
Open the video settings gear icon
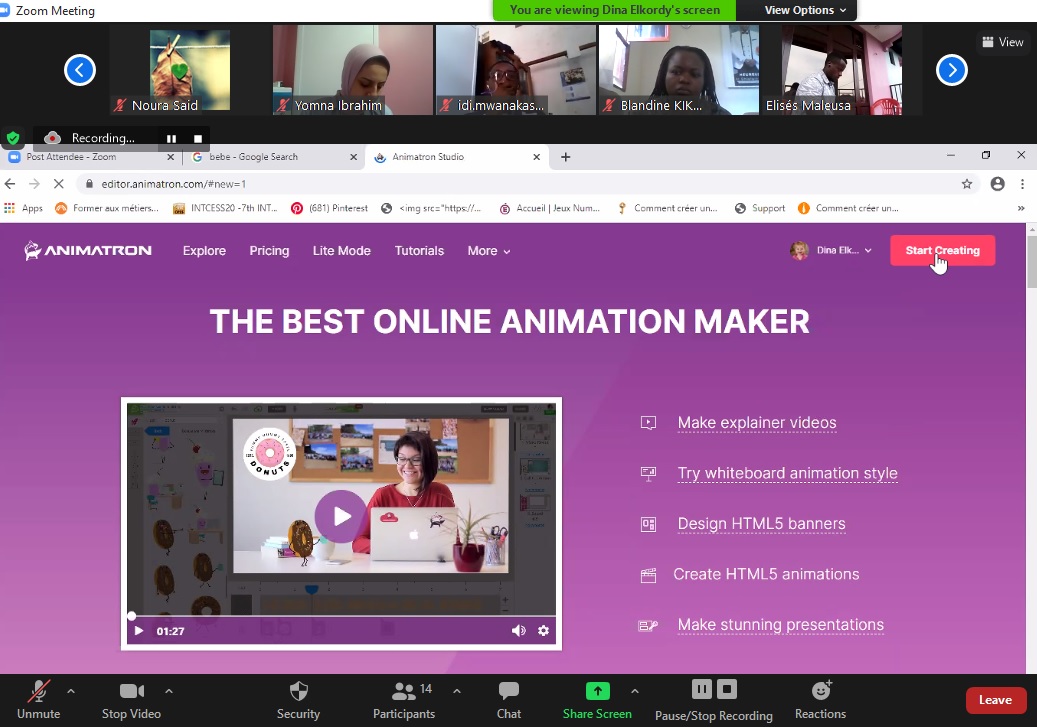tap(543, 631)
